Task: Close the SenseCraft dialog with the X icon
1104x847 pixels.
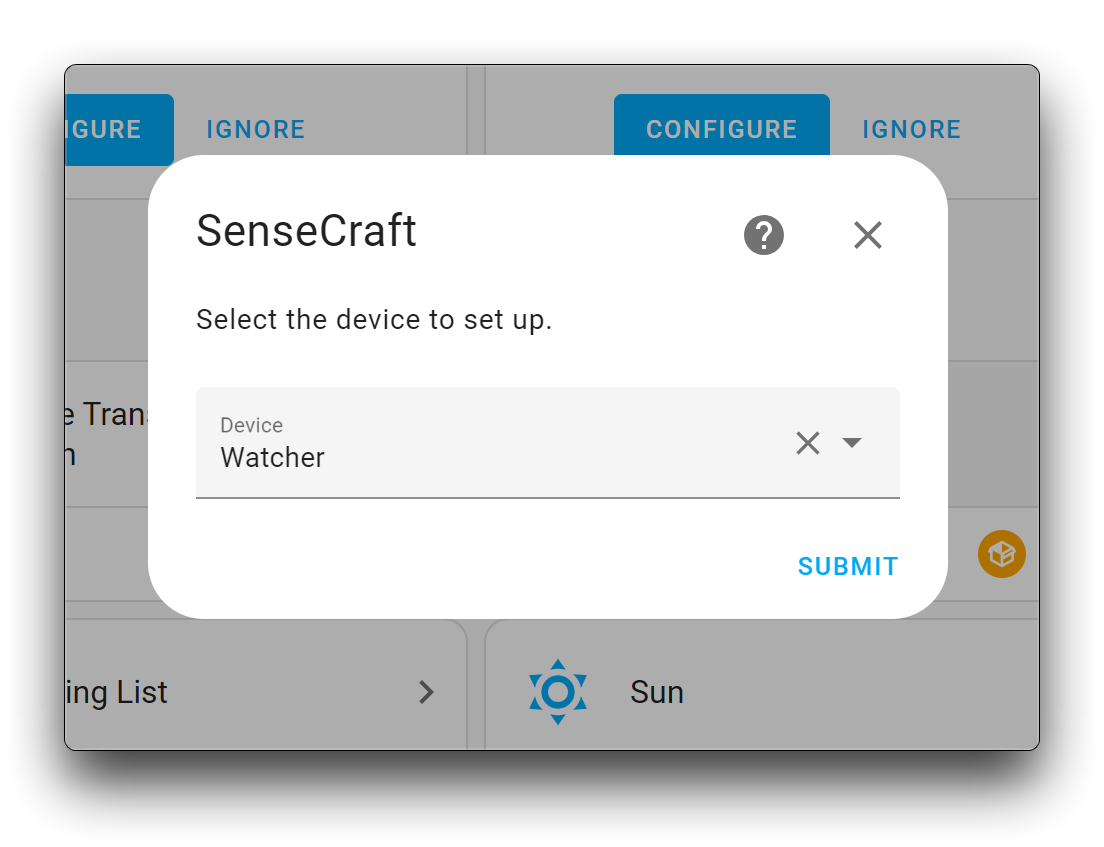Action: (867, 235)
